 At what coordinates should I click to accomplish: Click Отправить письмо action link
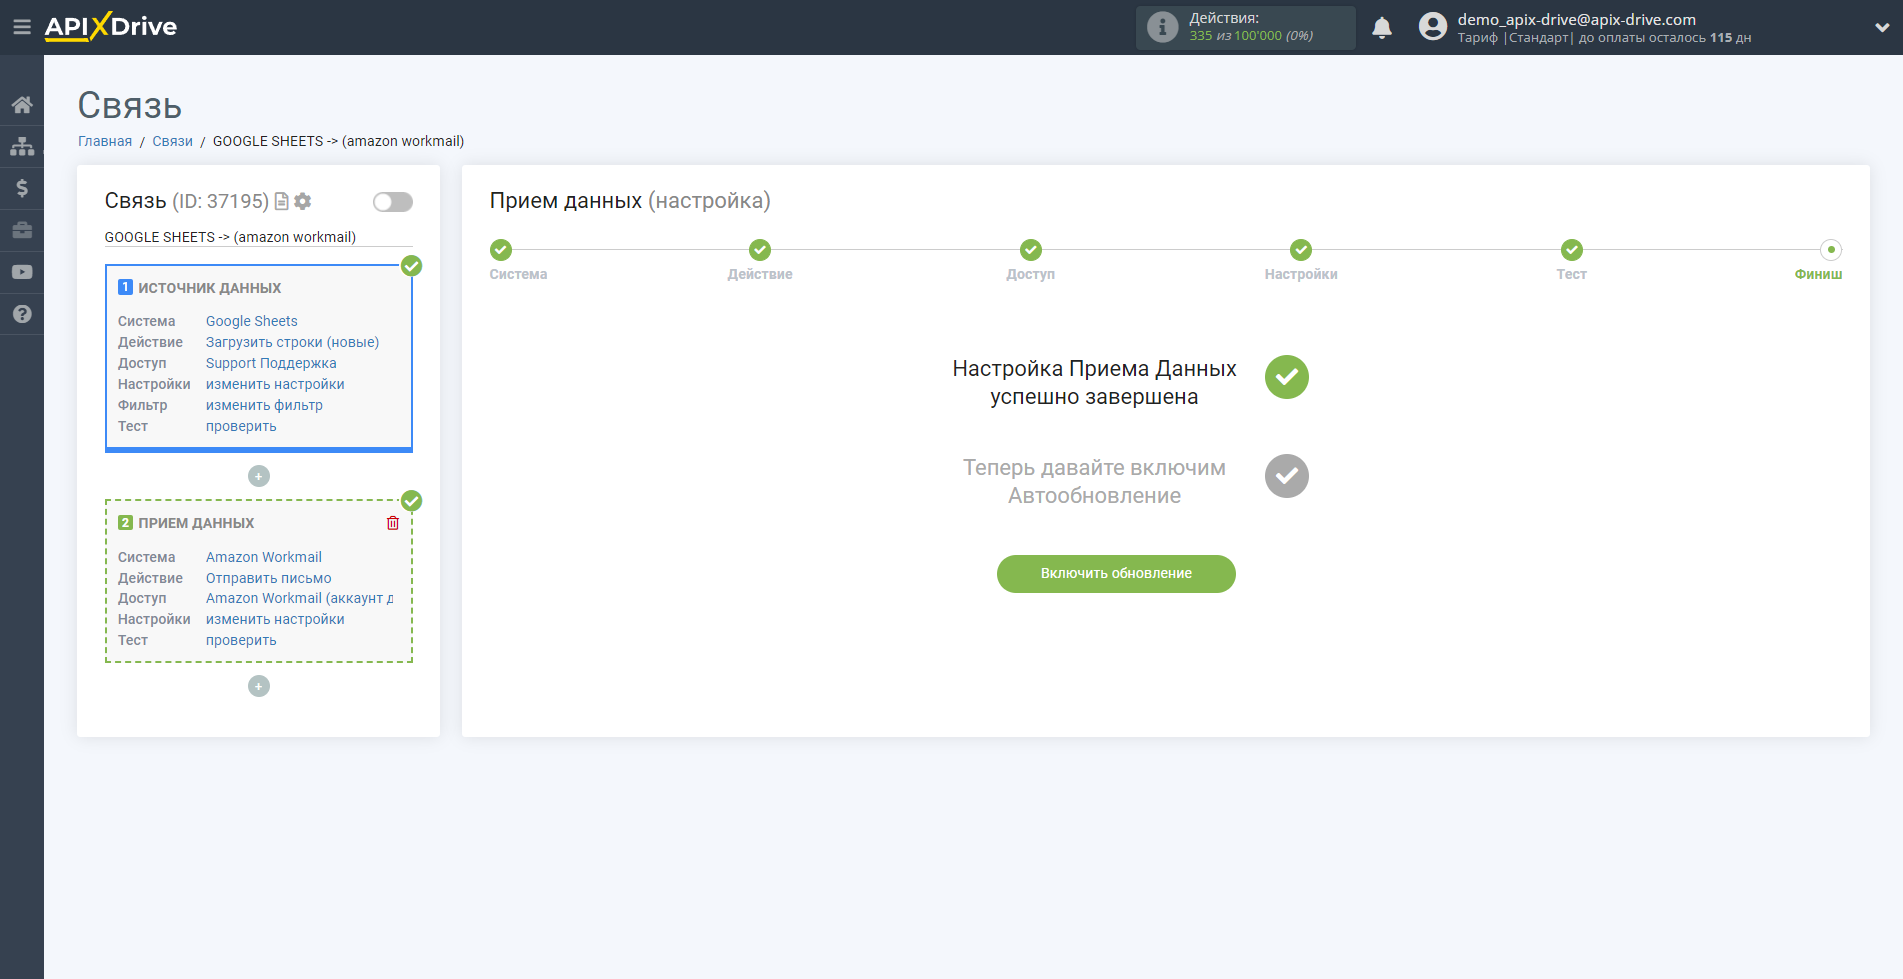coord(268,578)
